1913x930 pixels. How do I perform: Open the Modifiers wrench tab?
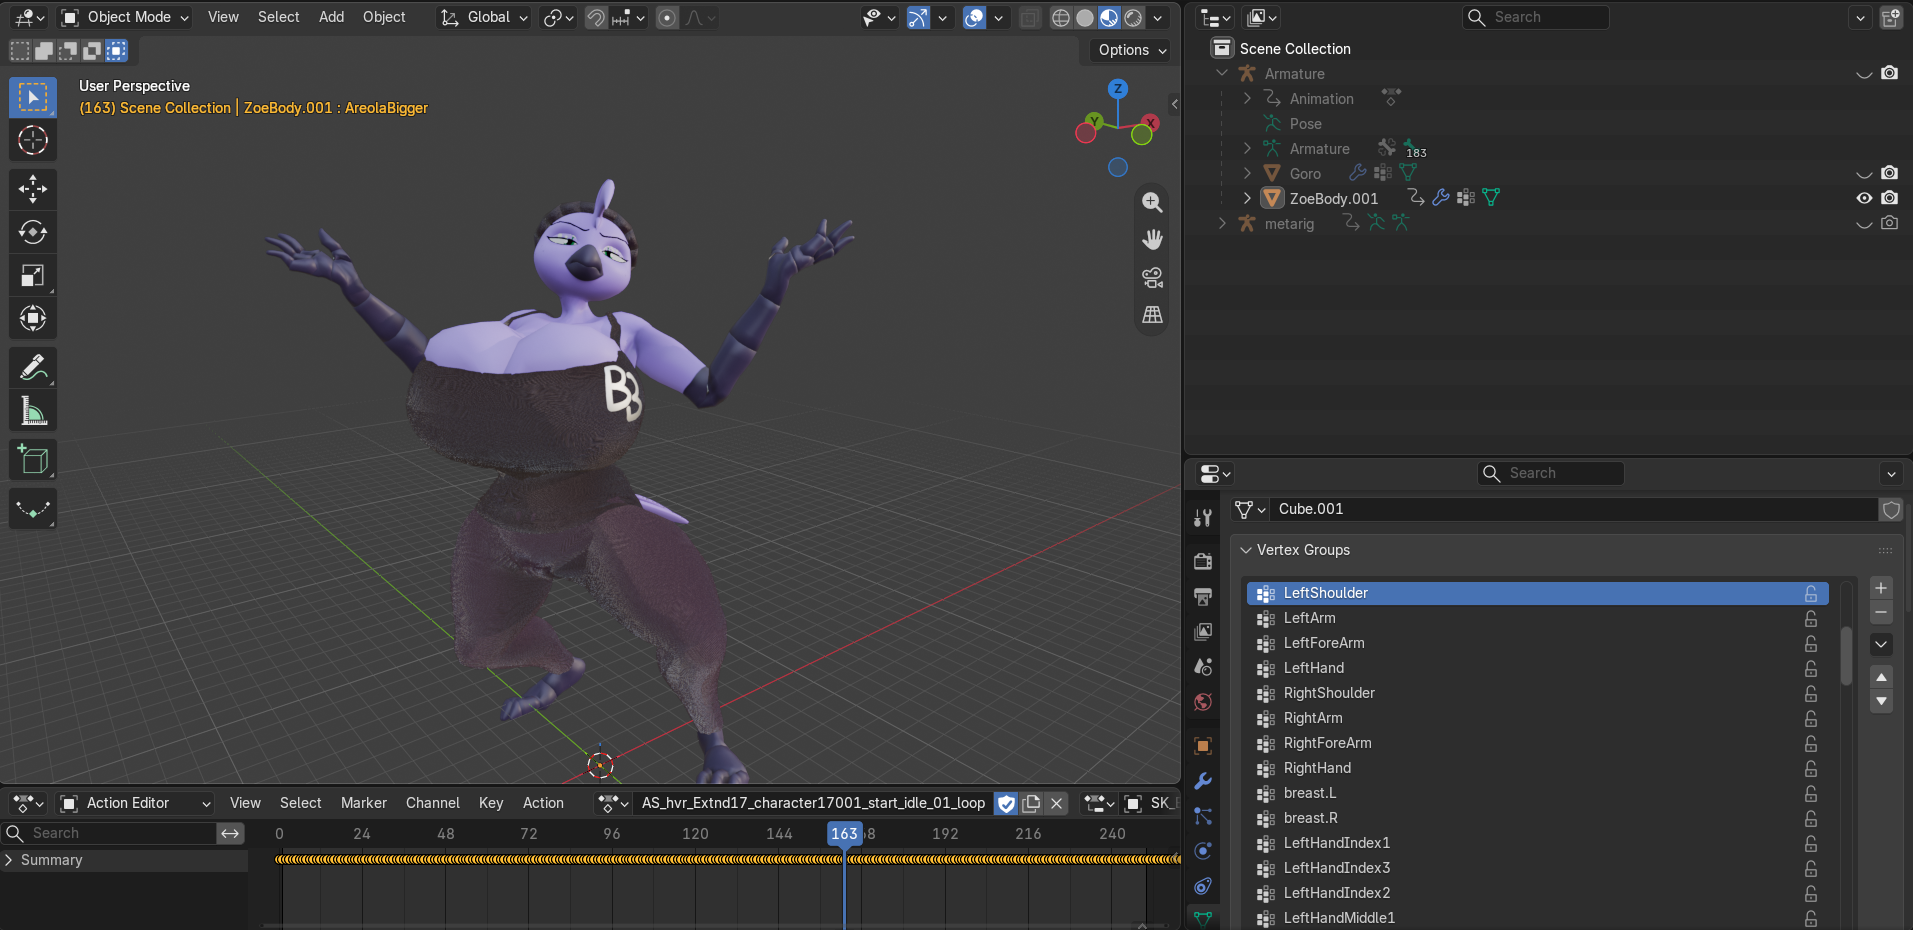pyautogui.click(x=1203, y=781)
